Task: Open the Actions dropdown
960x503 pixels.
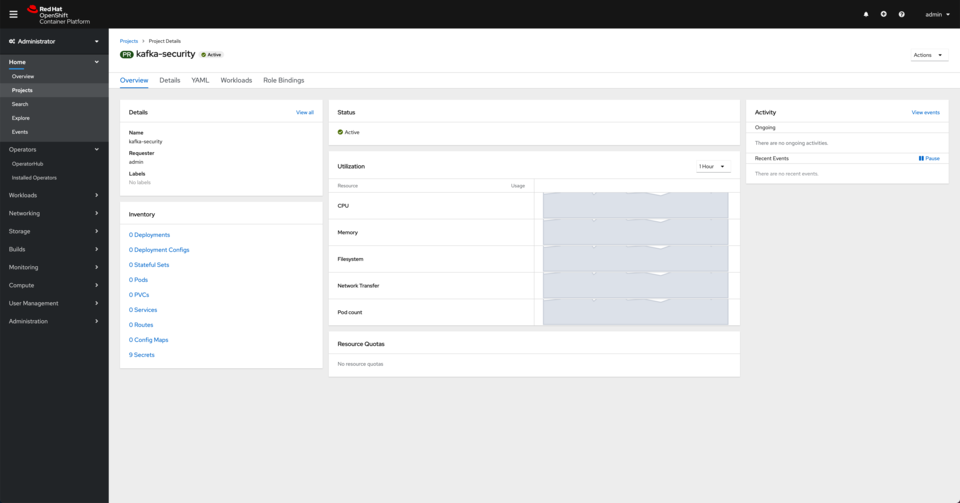Action: point(928,55)
